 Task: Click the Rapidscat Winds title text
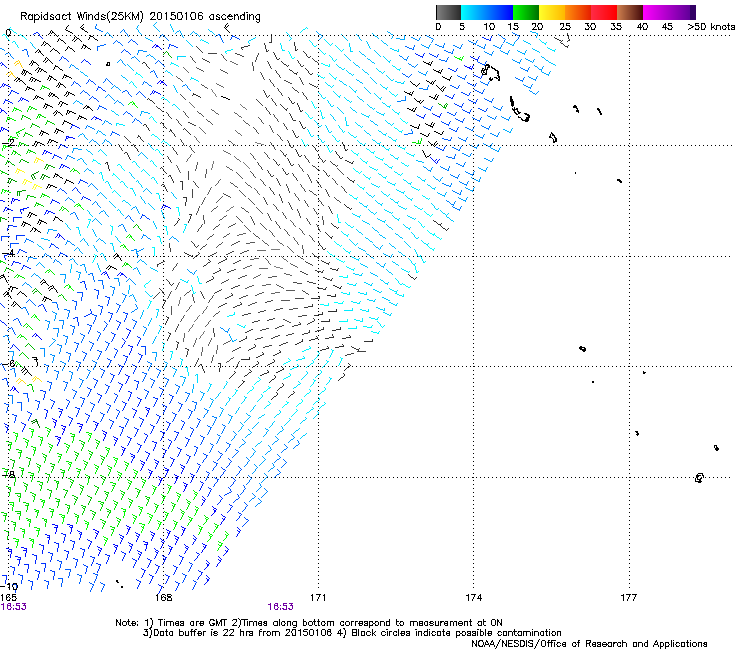tap(140, 17)
